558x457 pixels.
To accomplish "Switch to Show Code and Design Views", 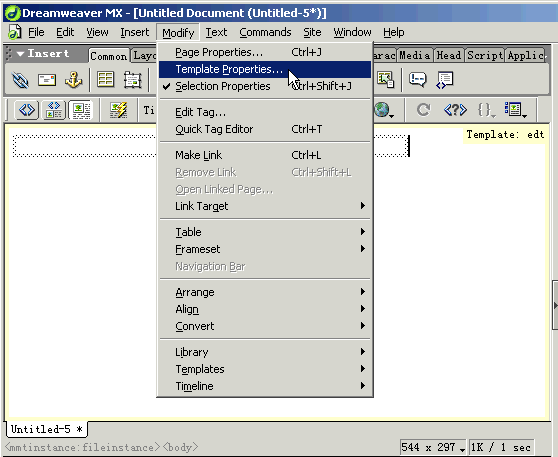I will pos(54,110).
